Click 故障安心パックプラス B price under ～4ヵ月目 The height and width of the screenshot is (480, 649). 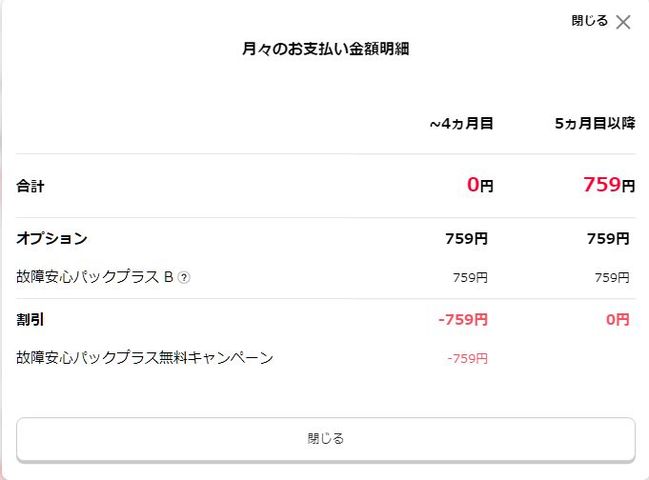pos(470,277)
